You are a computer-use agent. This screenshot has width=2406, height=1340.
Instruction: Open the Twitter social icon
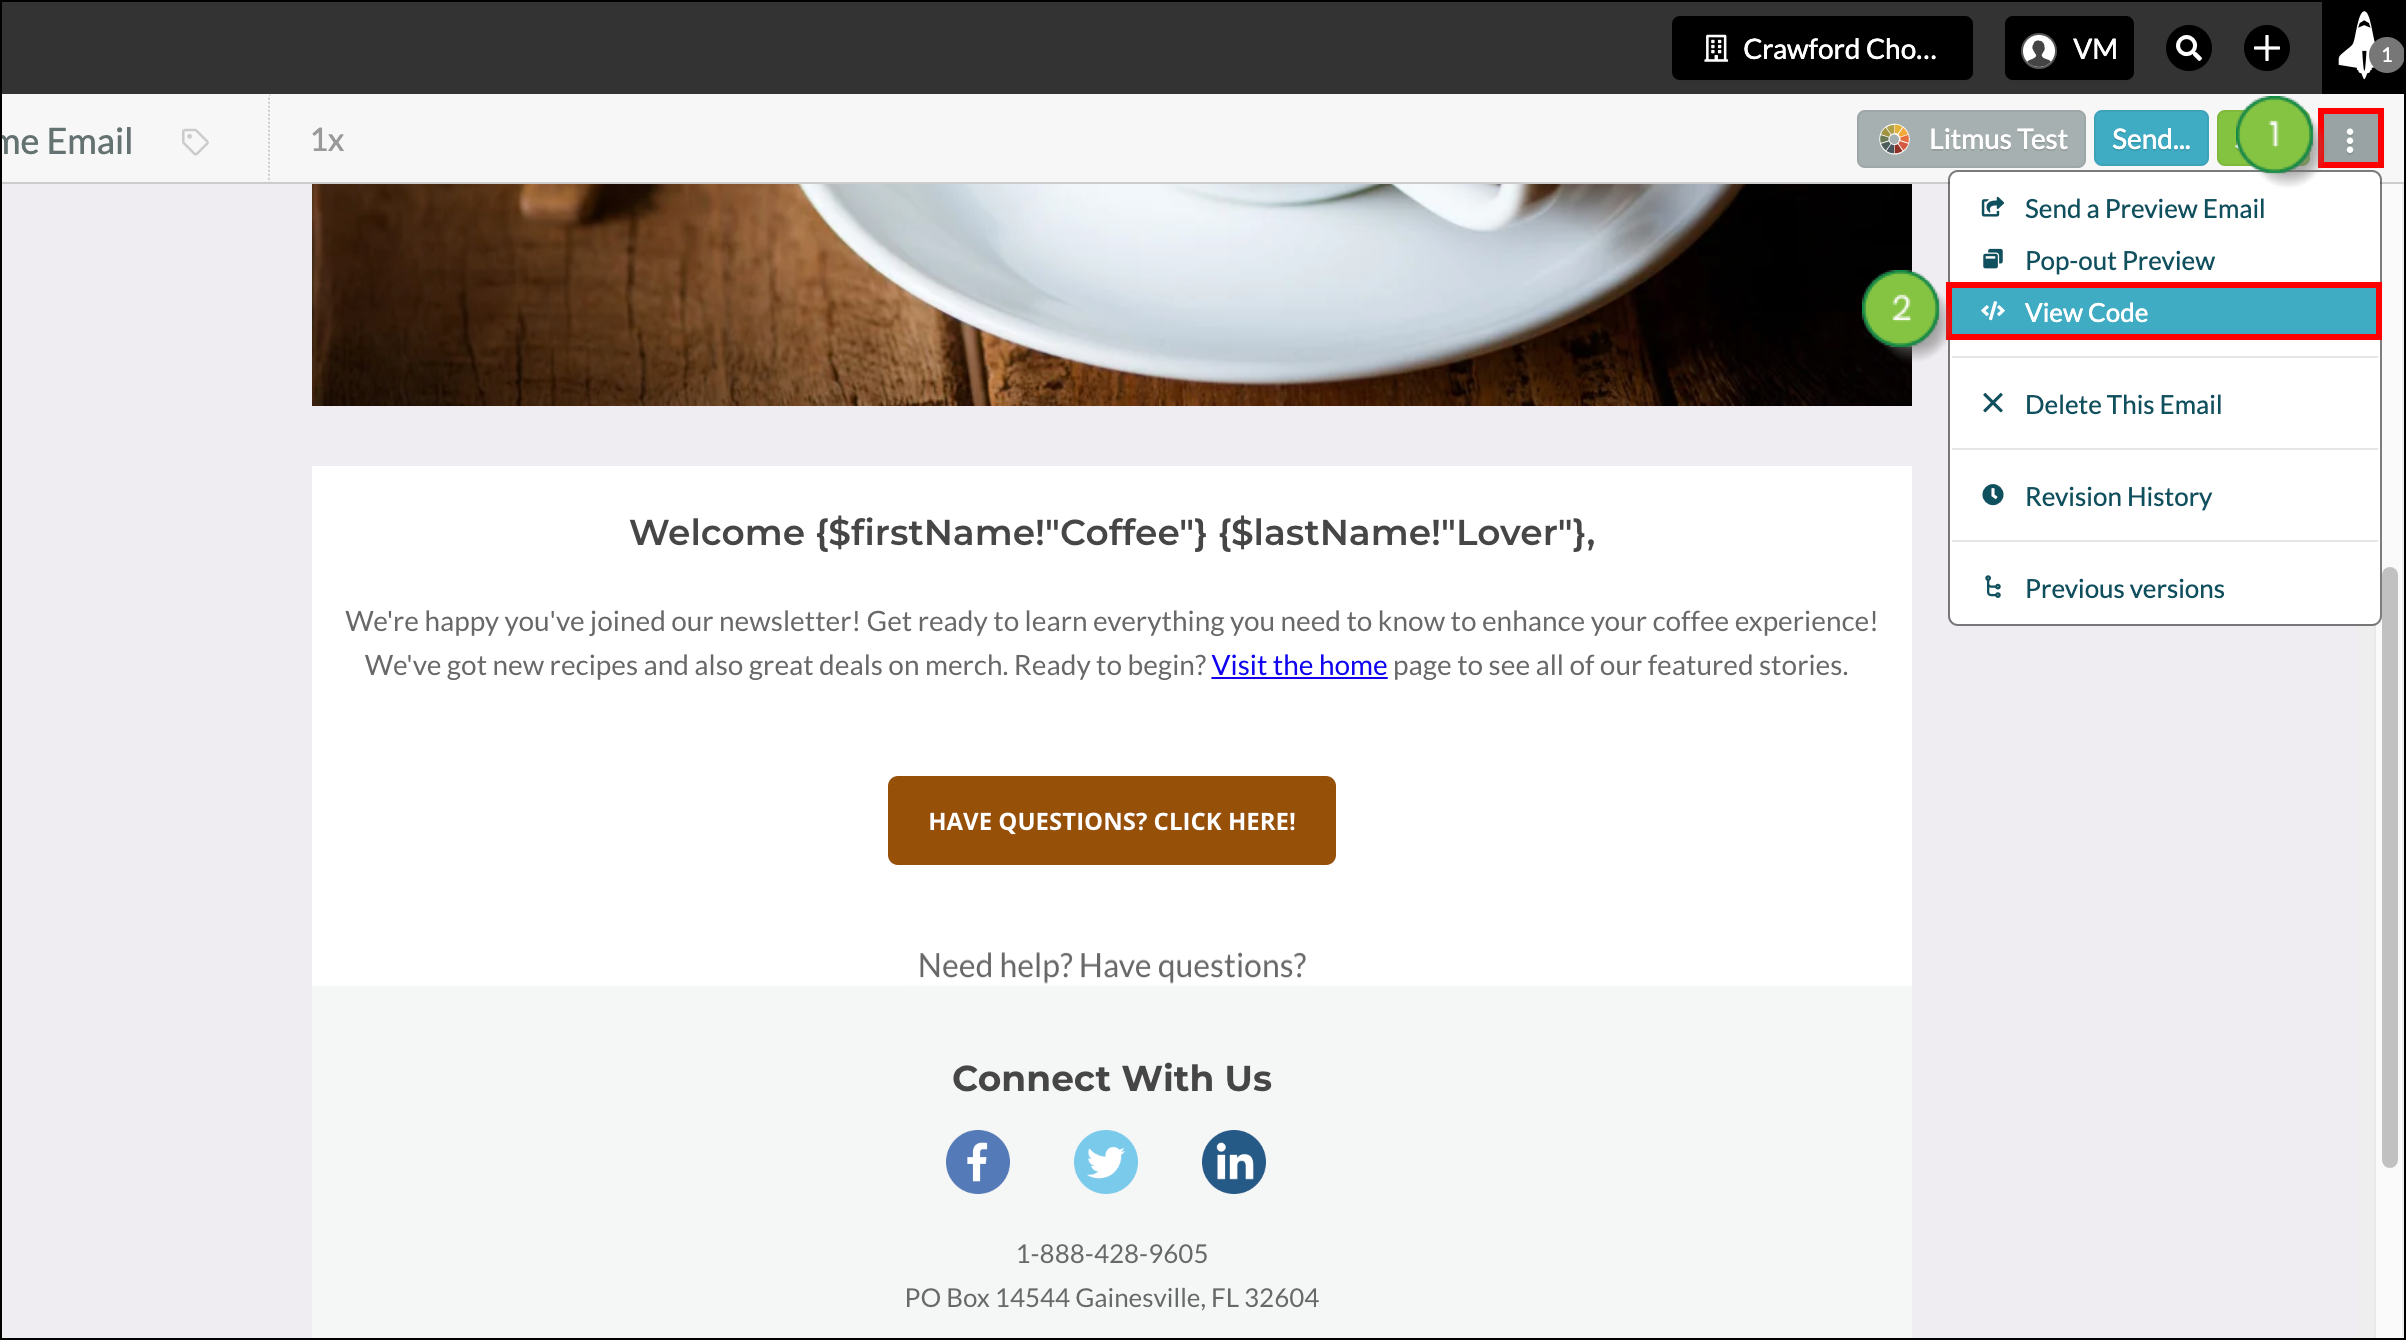point(1105,1162)
